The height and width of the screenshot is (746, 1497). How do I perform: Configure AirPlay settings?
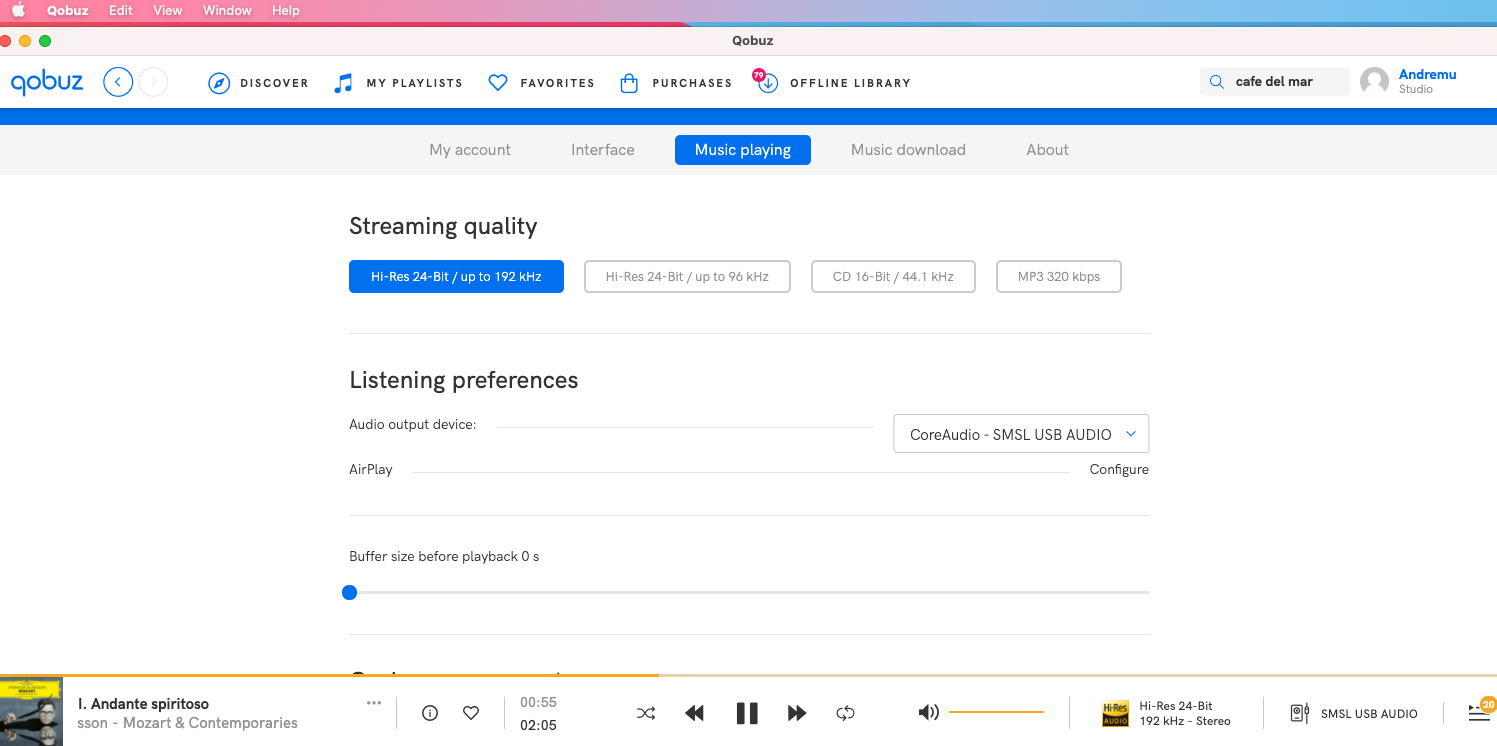click(1118, 468)
